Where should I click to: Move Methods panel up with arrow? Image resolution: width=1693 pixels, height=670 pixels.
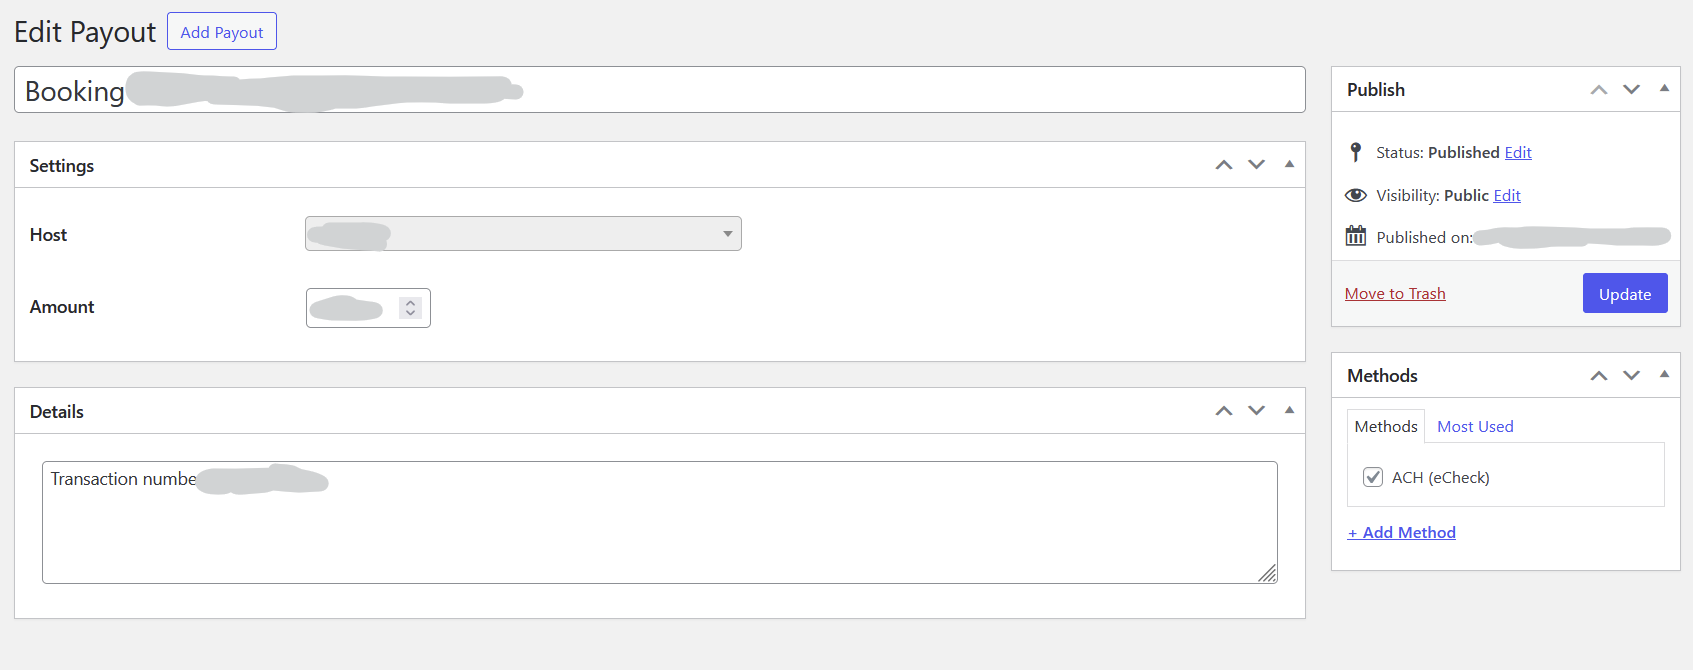[x=1599, y=376]
